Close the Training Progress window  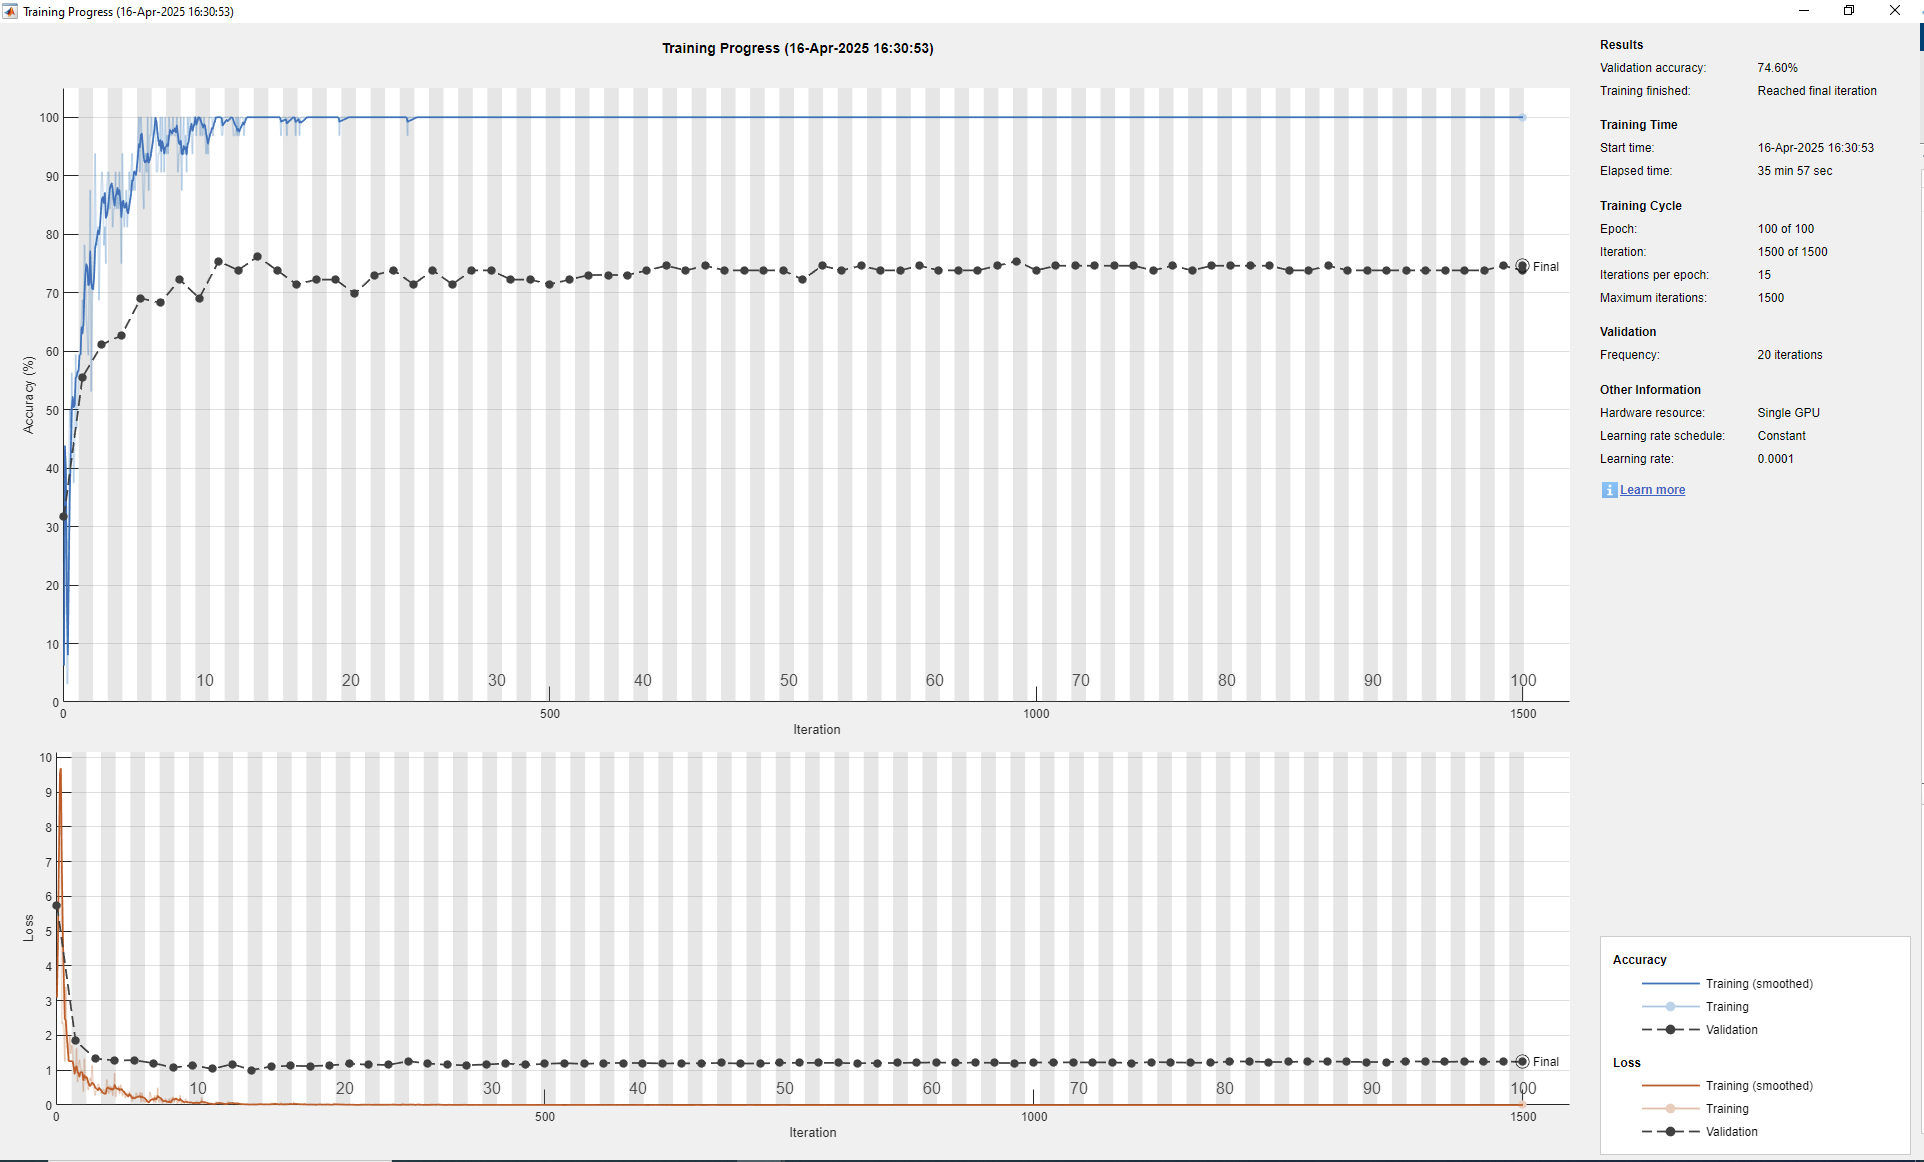click(x=1895, y=11)
